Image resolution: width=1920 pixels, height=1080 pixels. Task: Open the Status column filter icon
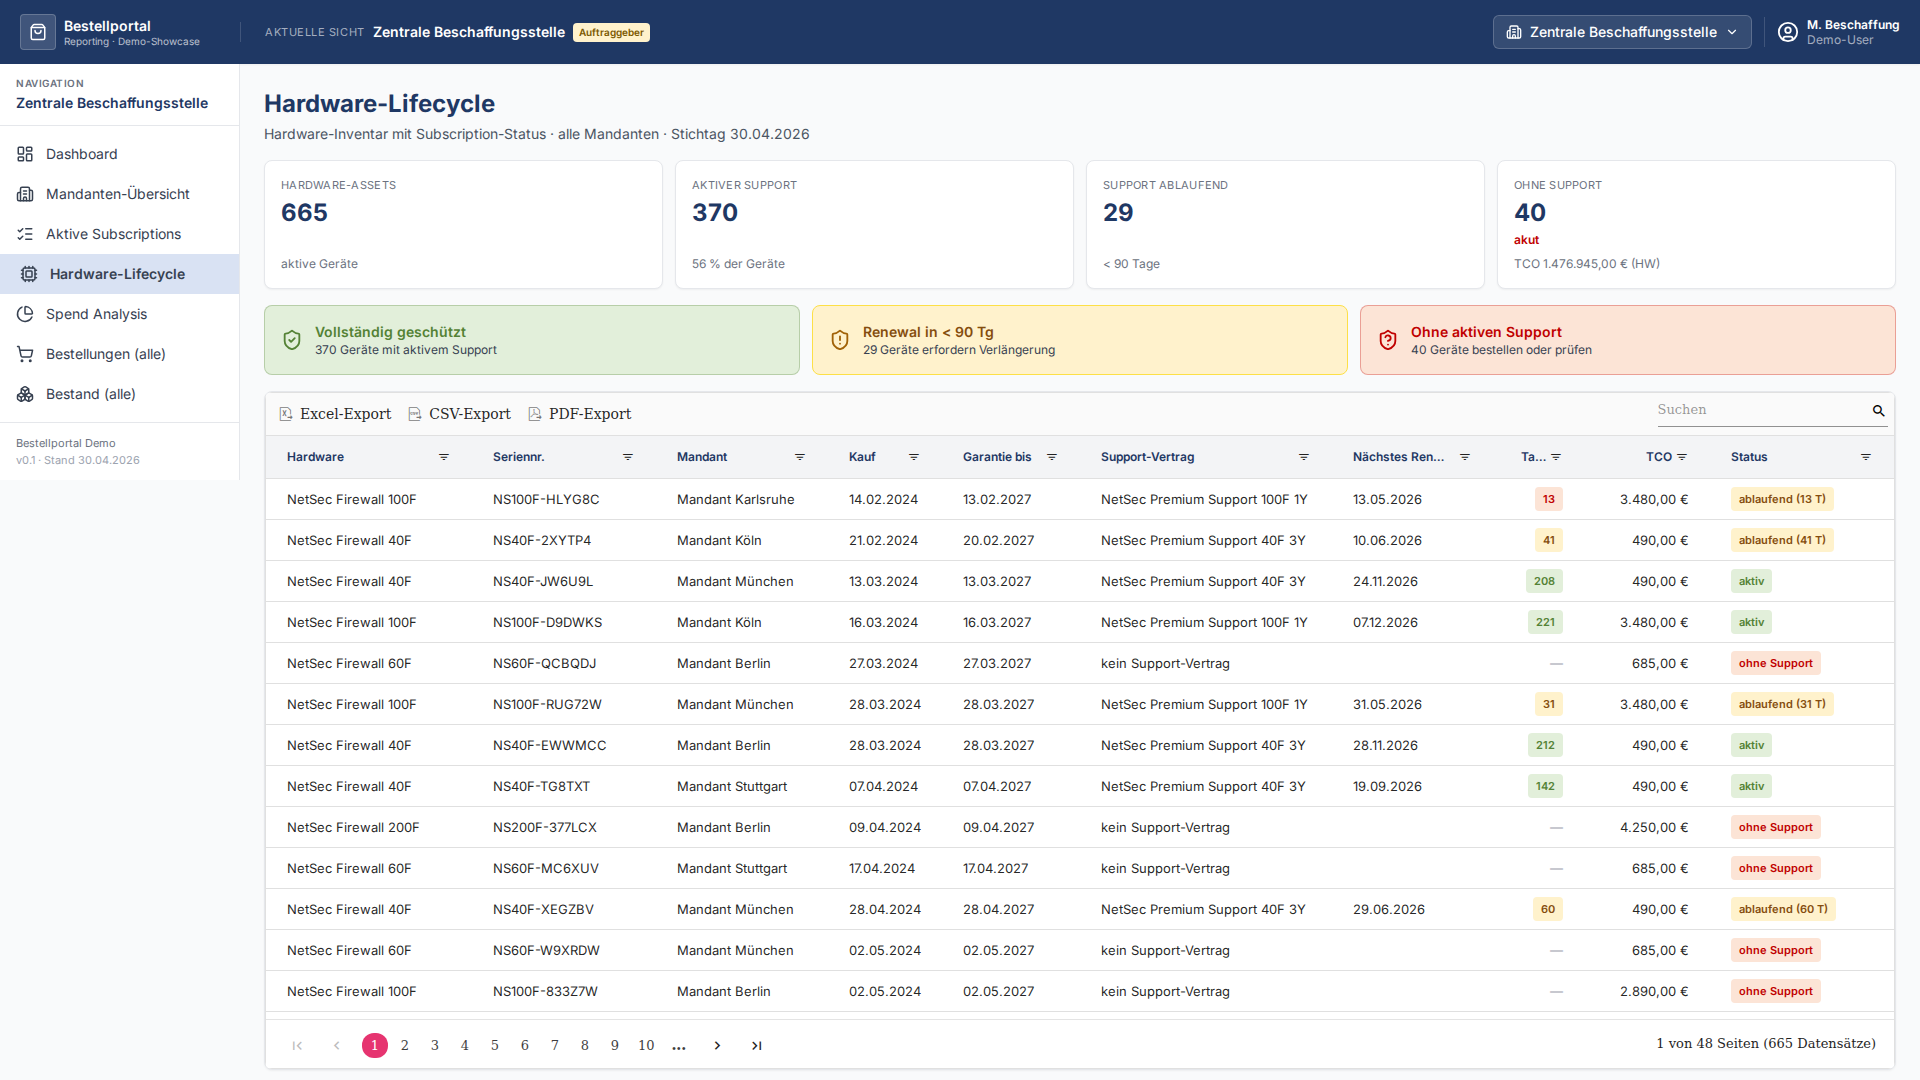click(1866, 457)
